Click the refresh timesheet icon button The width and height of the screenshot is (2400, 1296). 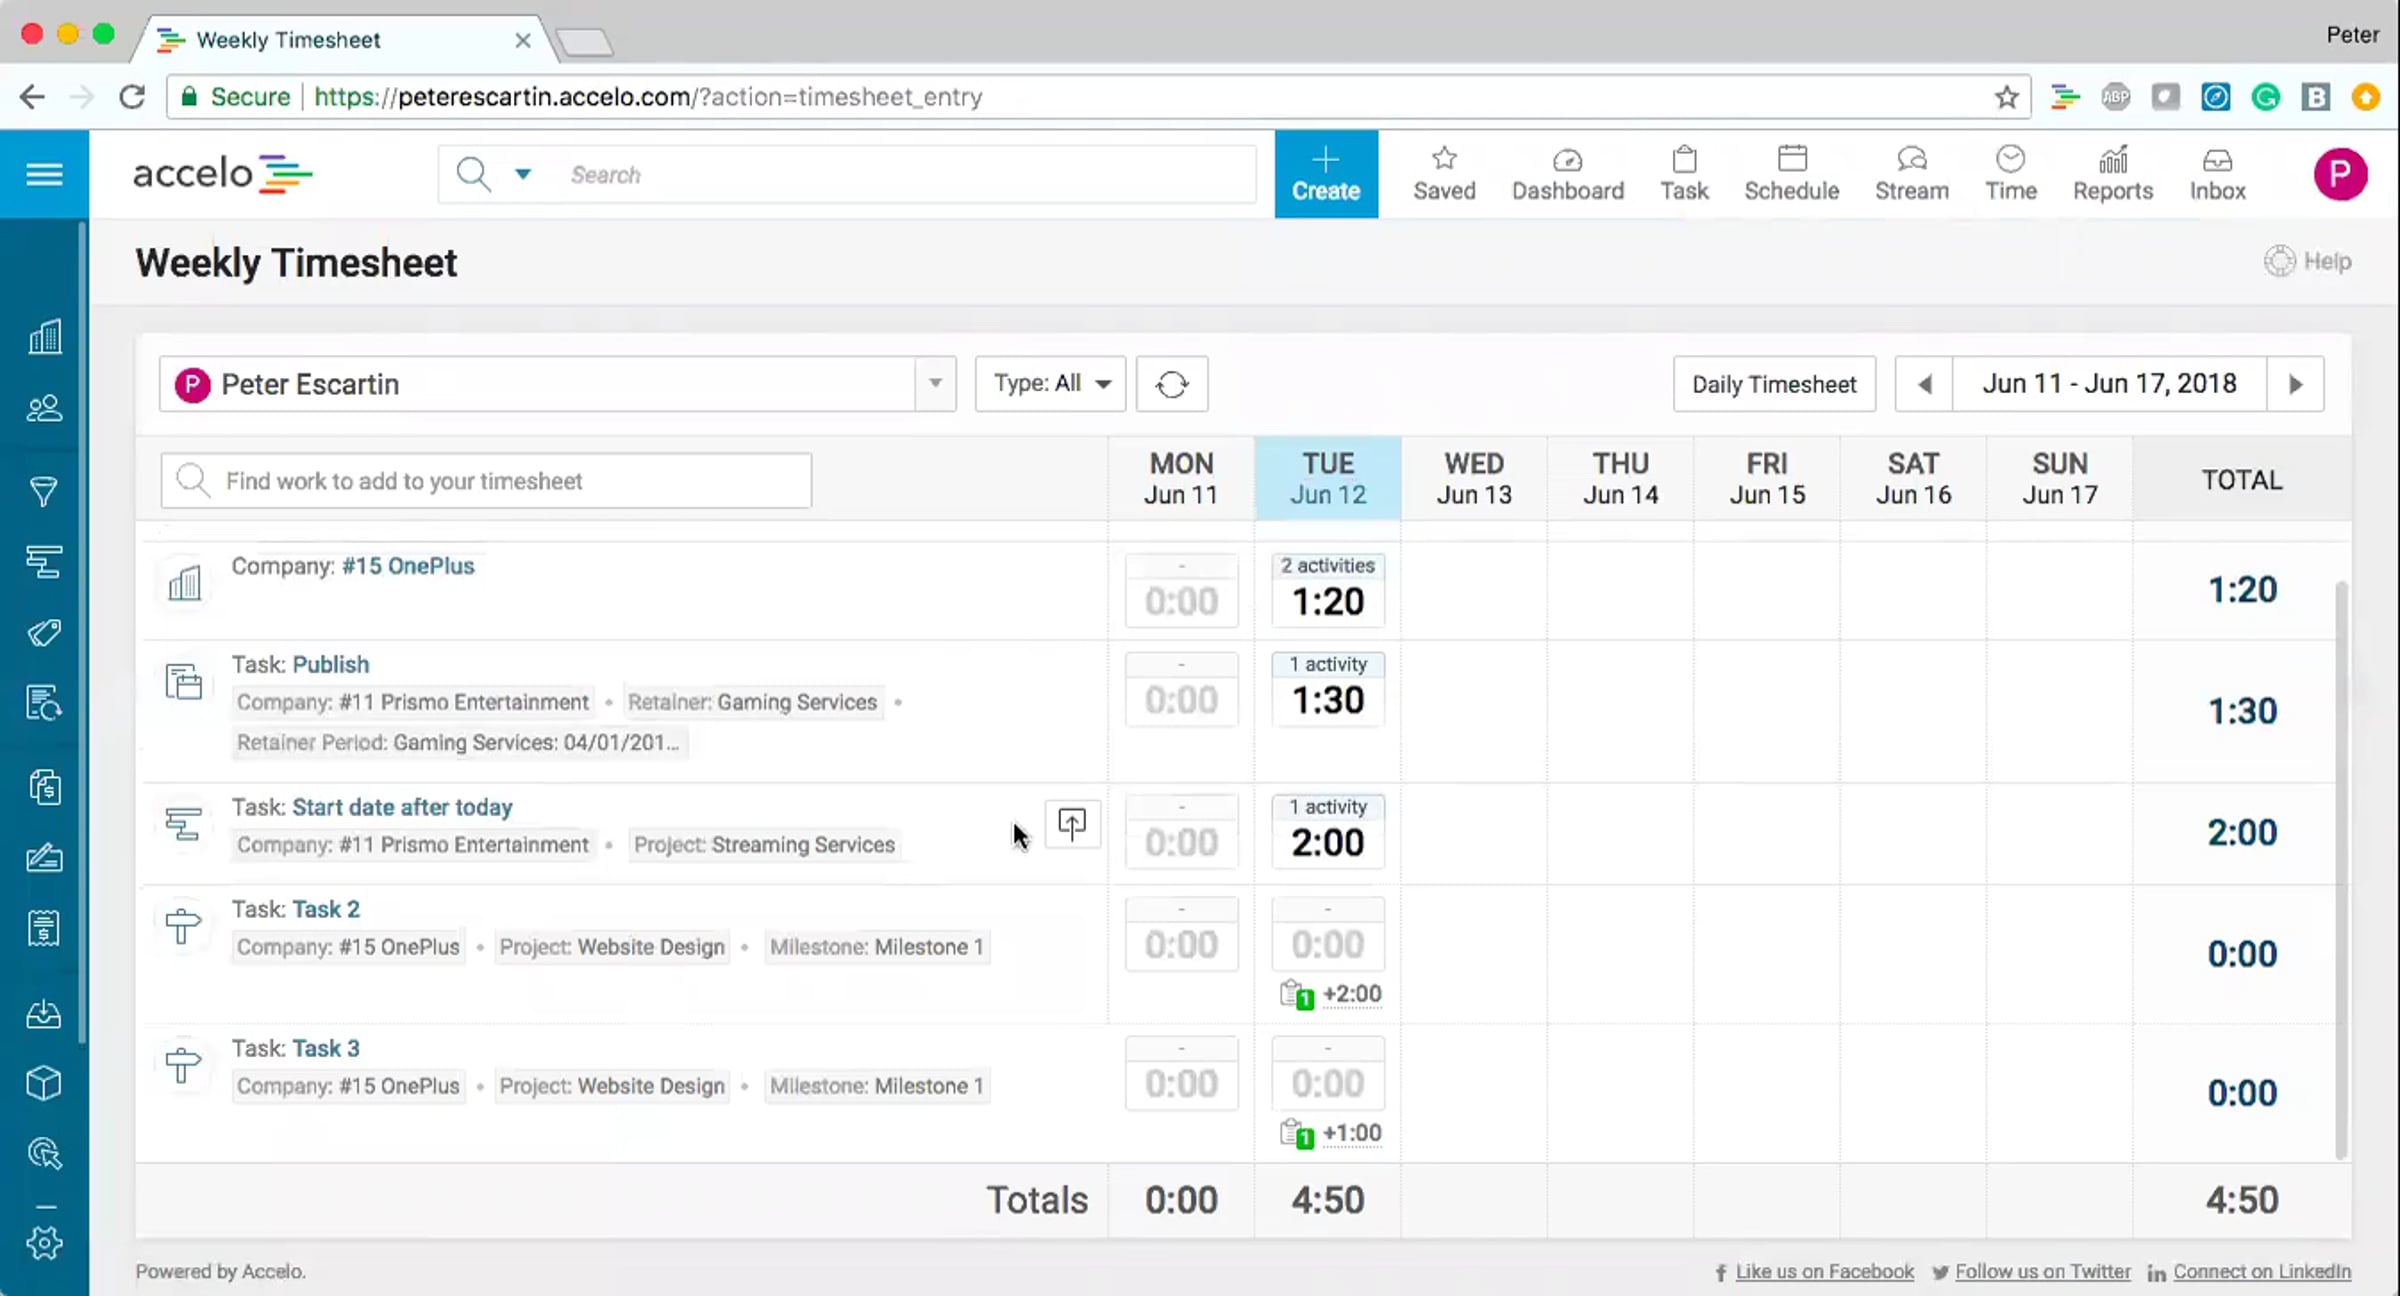coord(1172,384)
